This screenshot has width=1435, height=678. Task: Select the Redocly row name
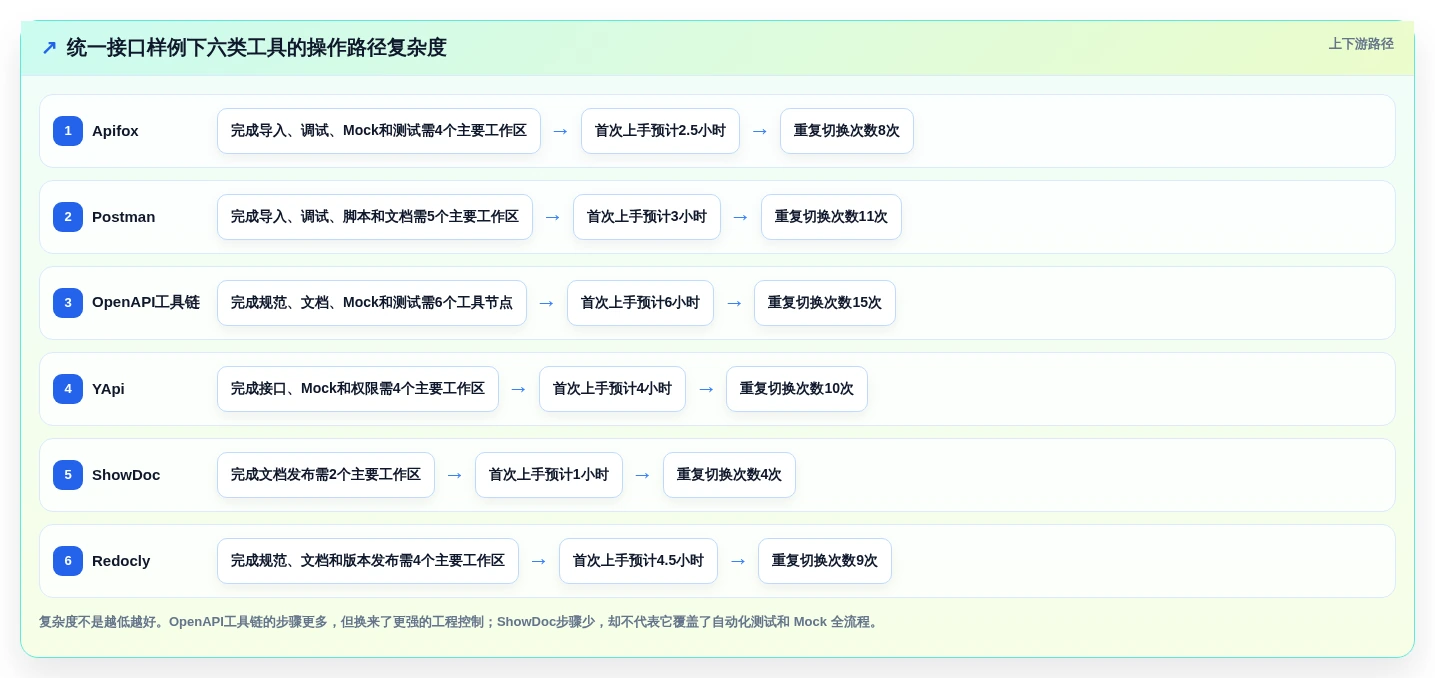121,561
